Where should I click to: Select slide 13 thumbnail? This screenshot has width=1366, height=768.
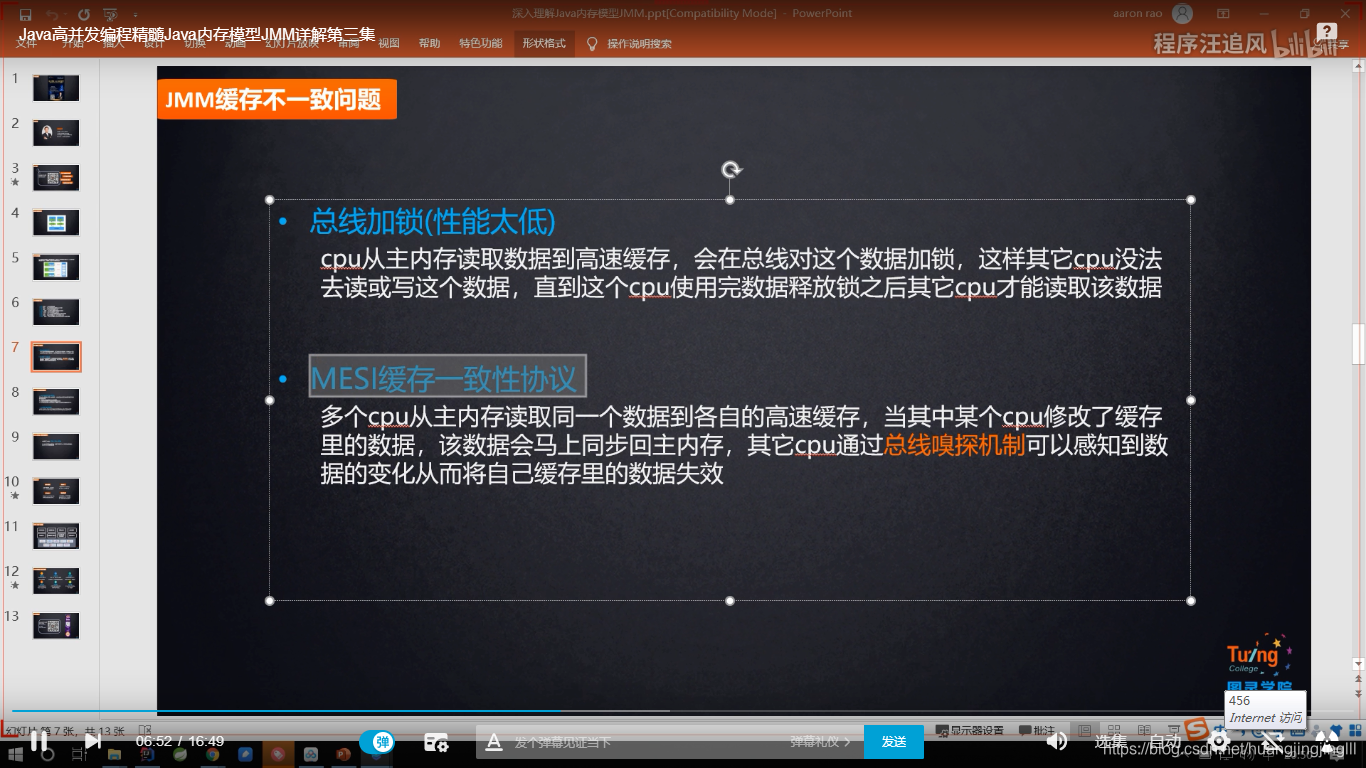click(56, 626)
